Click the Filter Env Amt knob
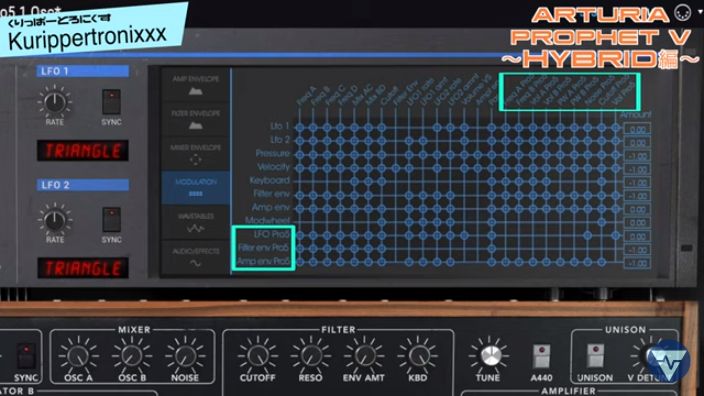This screenshot has height=396, width=704. coord(364,356)
